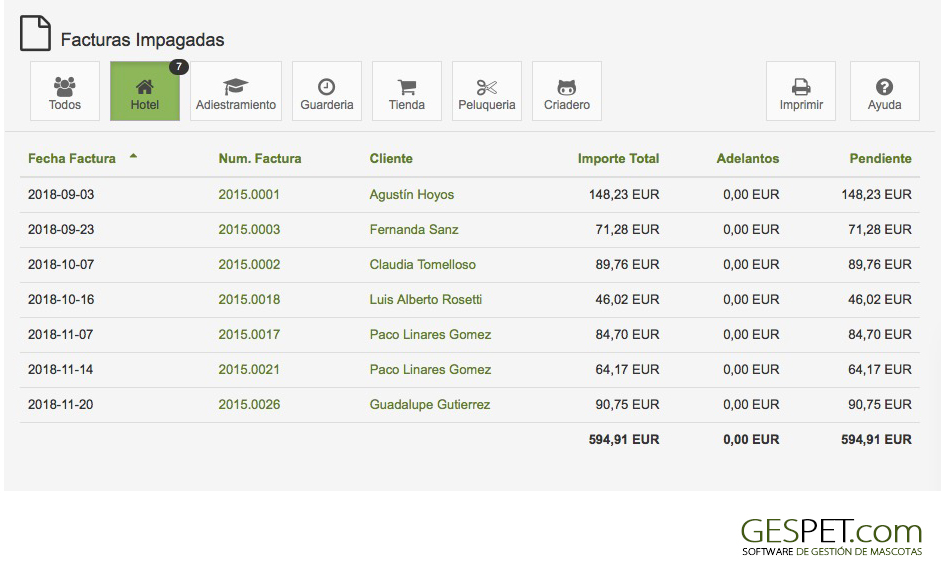Click the date 2018-10-16
This screenshot has width=941, height=586.
click(x=61, y=299)
